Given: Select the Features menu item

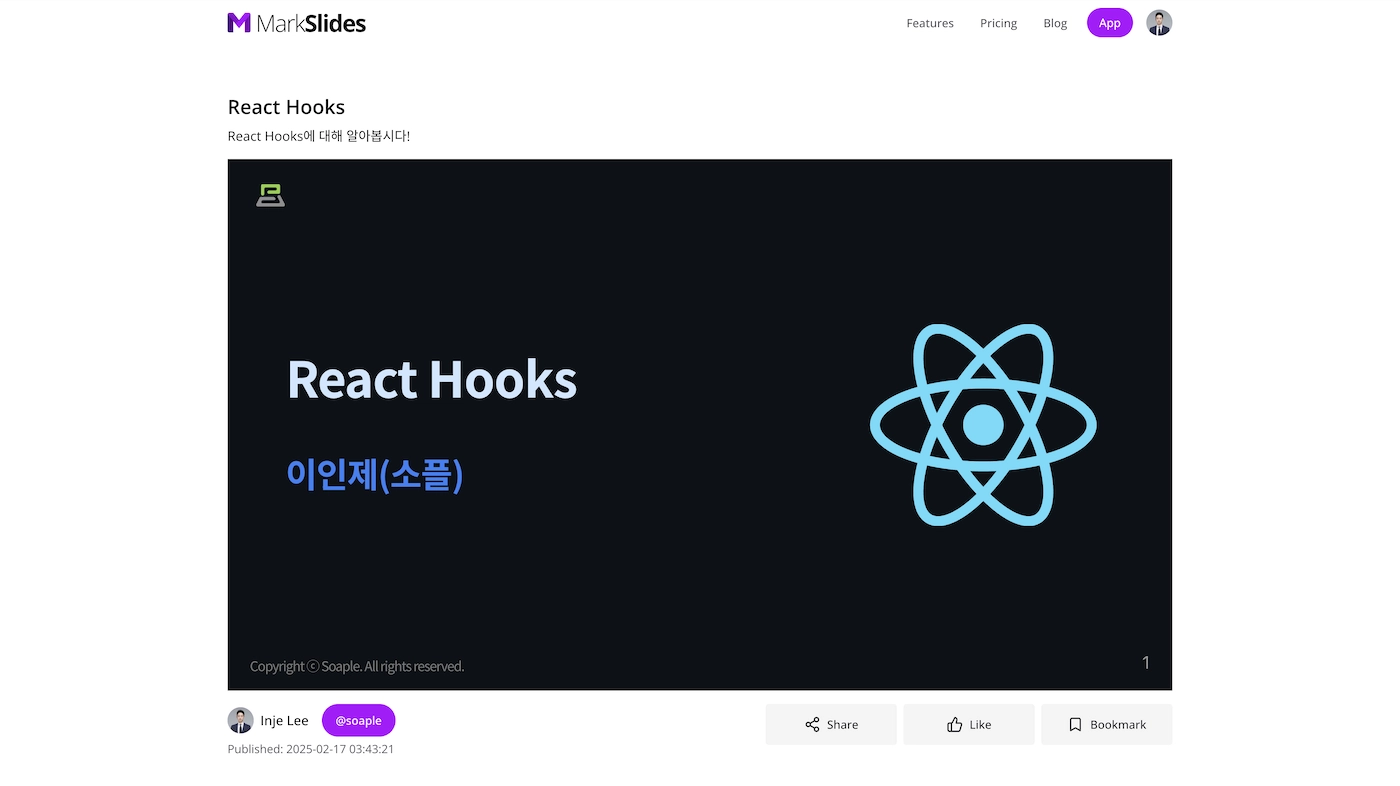Looking at the screenshot, I should pos(929,22).
